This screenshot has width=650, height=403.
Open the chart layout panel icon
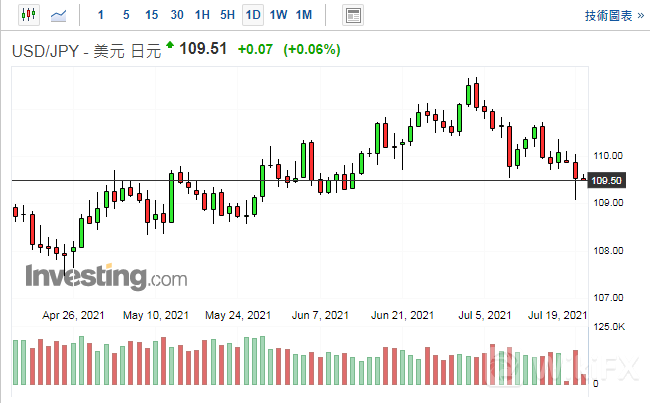tap(352, 15)
